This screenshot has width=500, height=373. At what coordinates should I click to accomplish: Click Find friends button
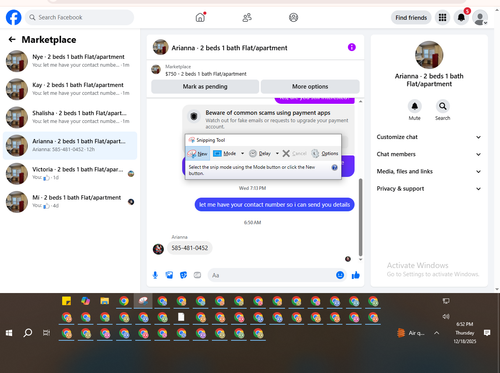click(x=411, y=17)
